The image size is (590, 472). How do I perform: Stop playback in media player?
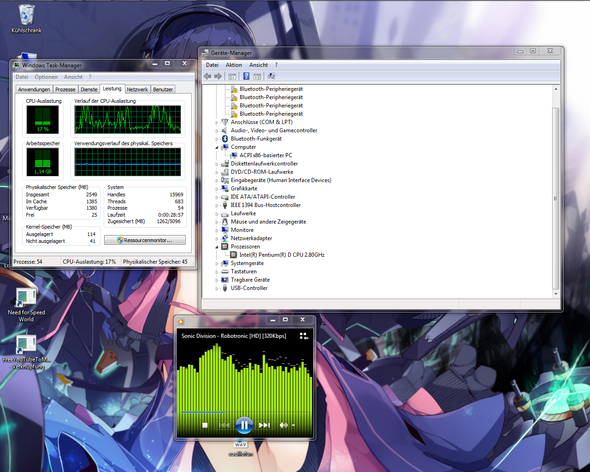click(x=205, y=425)
